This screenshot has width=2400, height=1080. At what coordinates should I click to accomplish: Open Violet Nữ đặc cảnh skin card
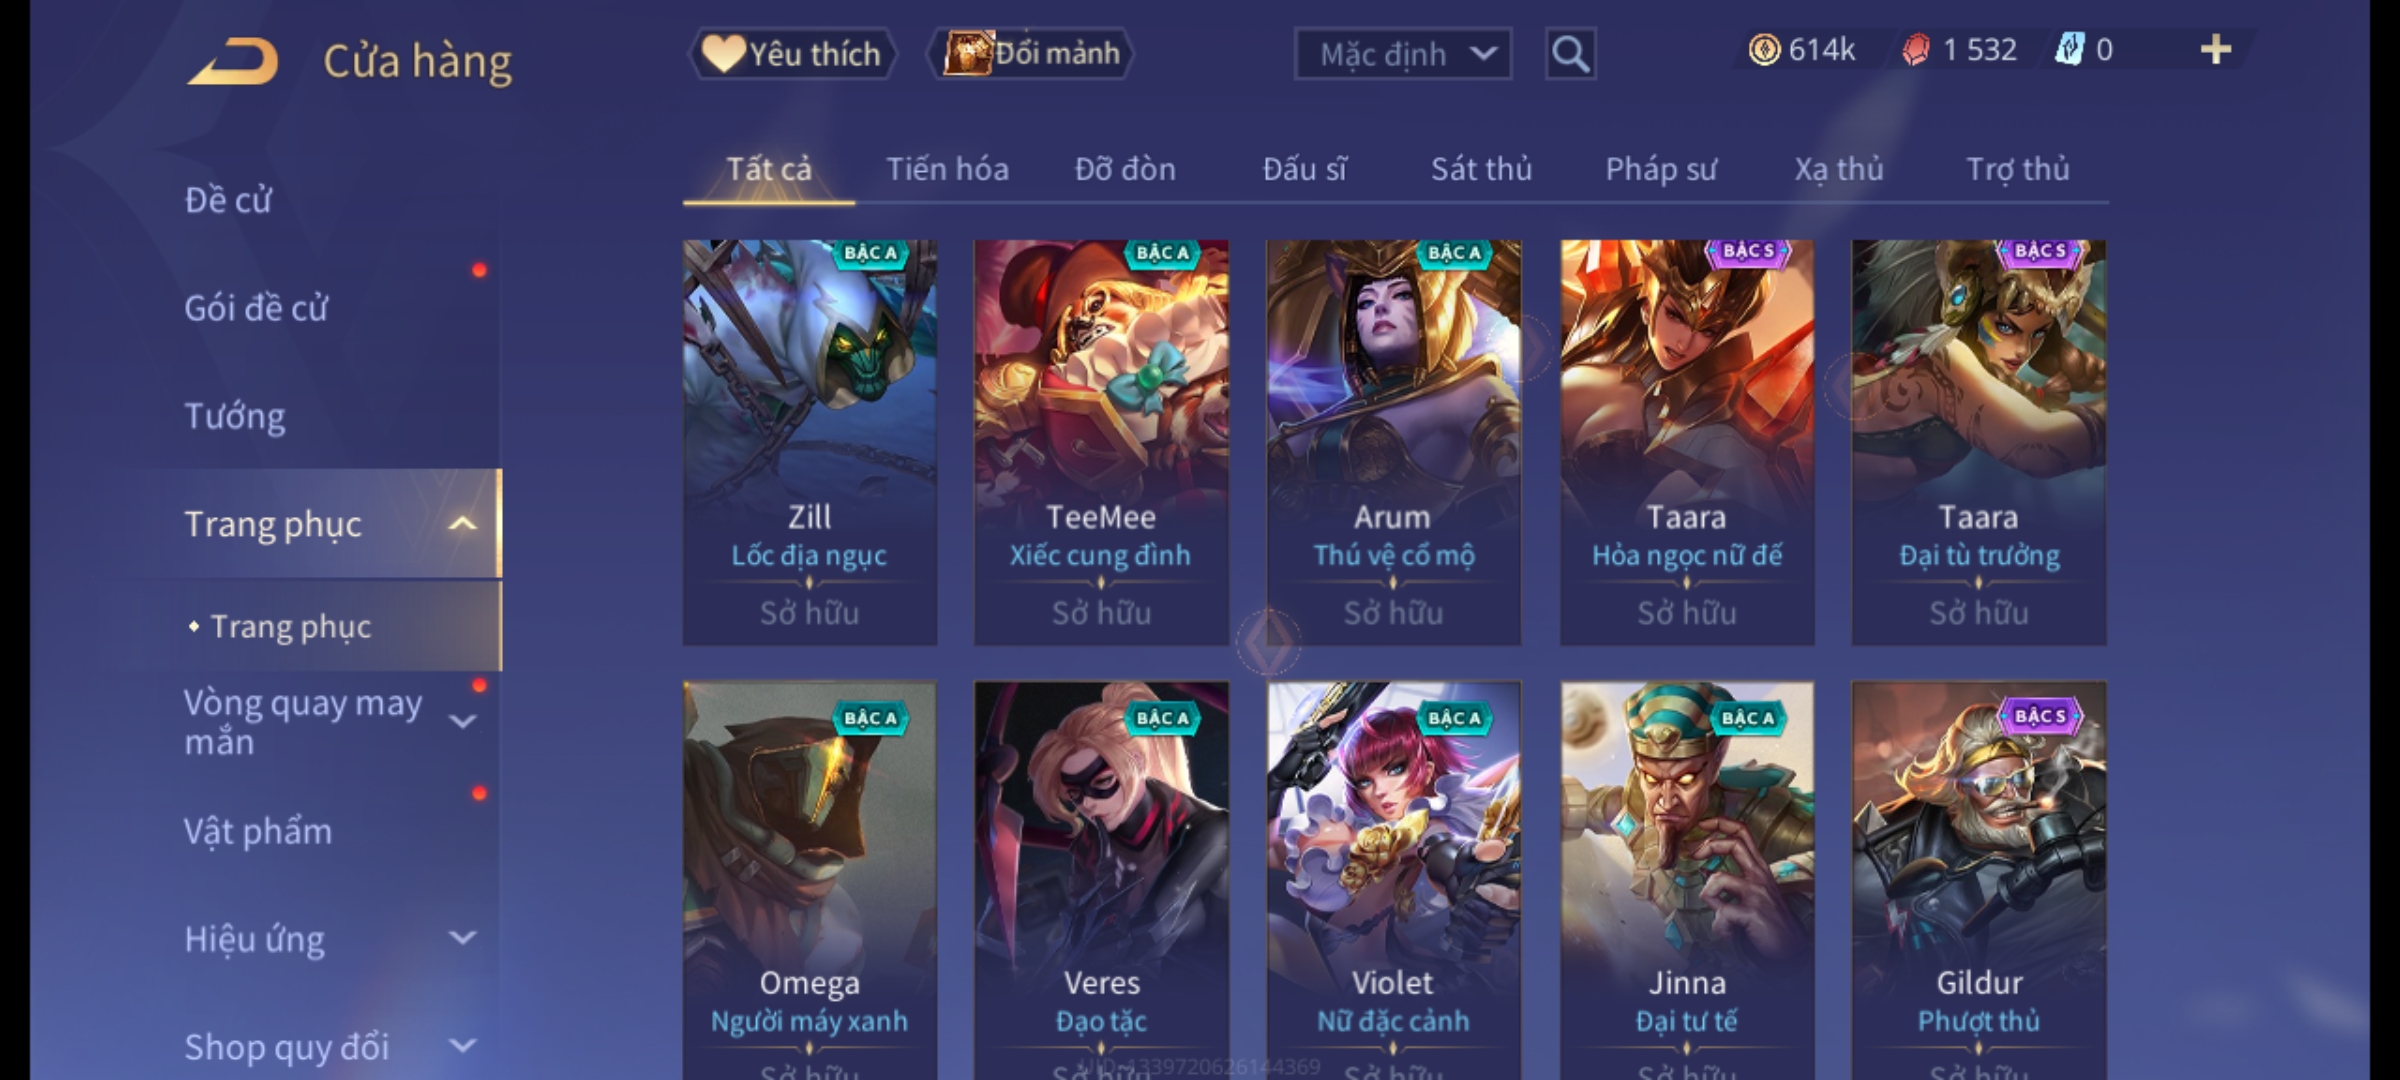(x=1394, y=880)
